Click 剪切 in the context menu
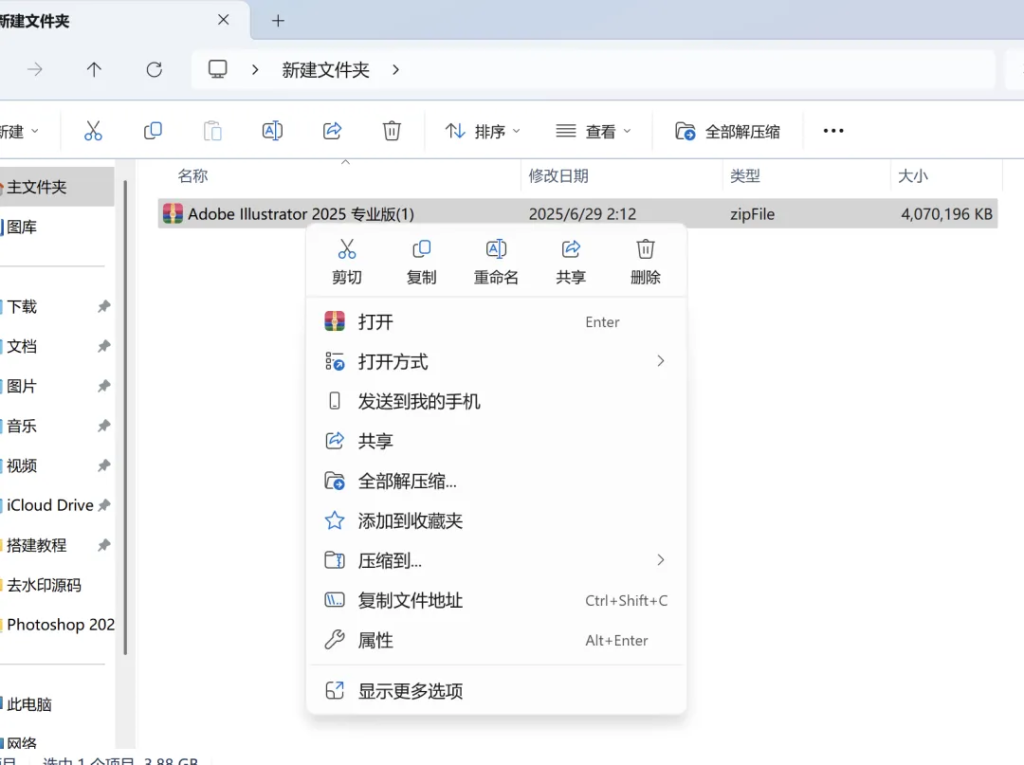 (347, 262)
